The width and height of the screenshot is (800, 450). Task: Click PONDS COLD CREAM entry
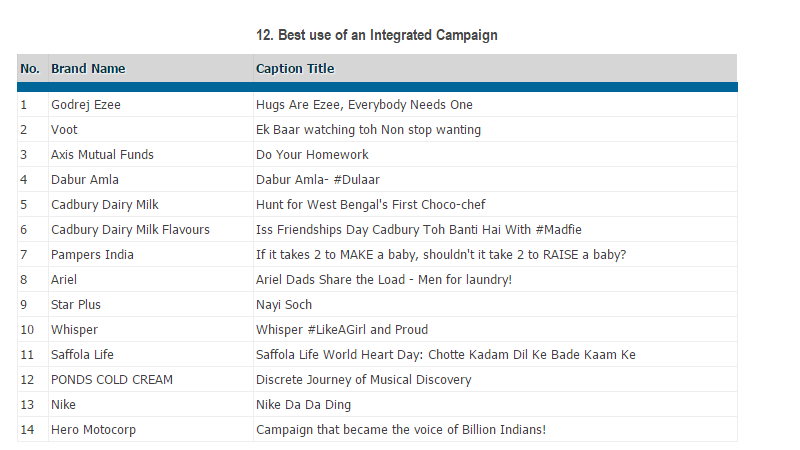(112, 380)
